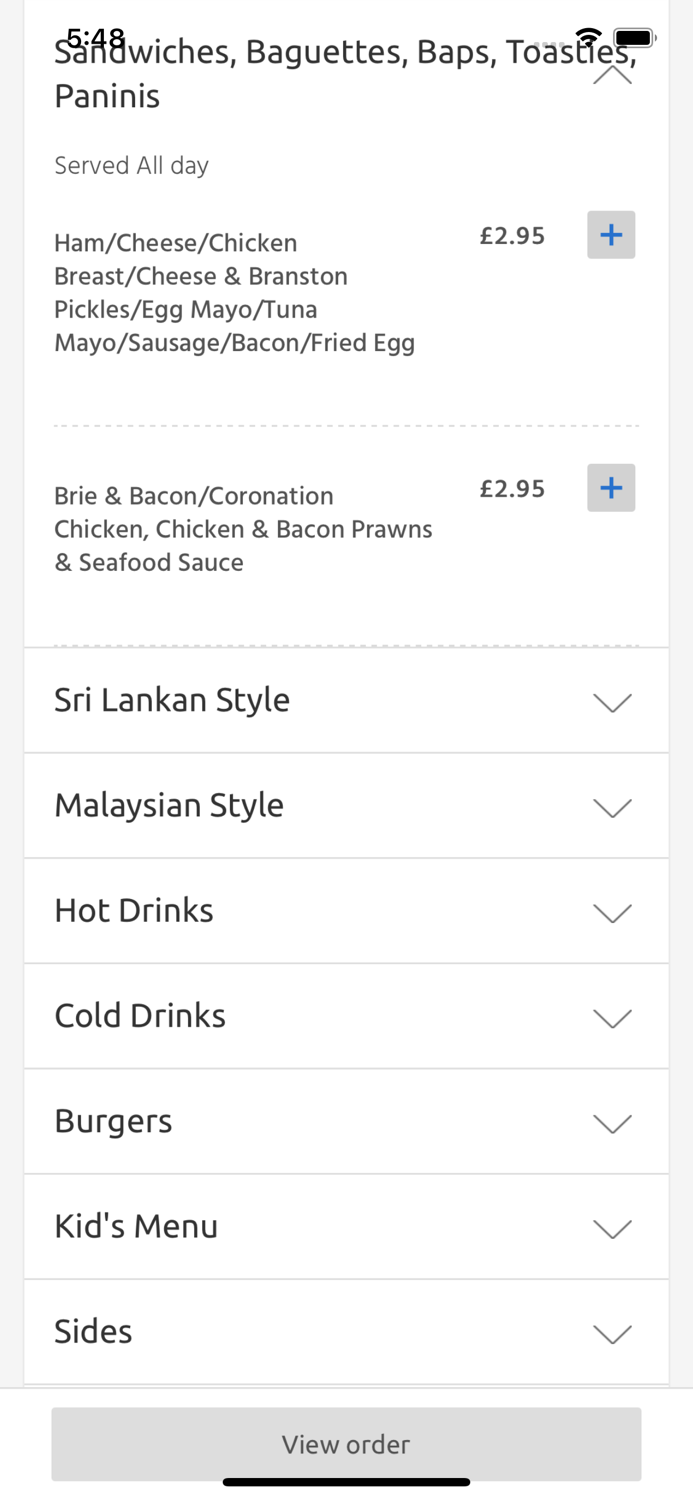
Task: Add the Brie & Bacon item to order
Action: (x=611, y=488)
